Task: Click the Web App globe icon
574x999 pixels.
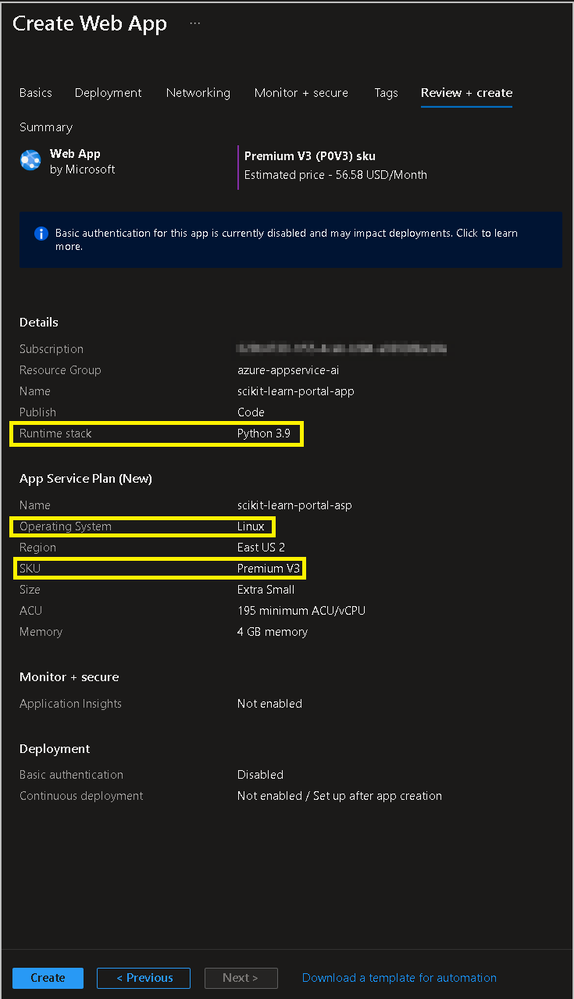Action: click(31, 161)
